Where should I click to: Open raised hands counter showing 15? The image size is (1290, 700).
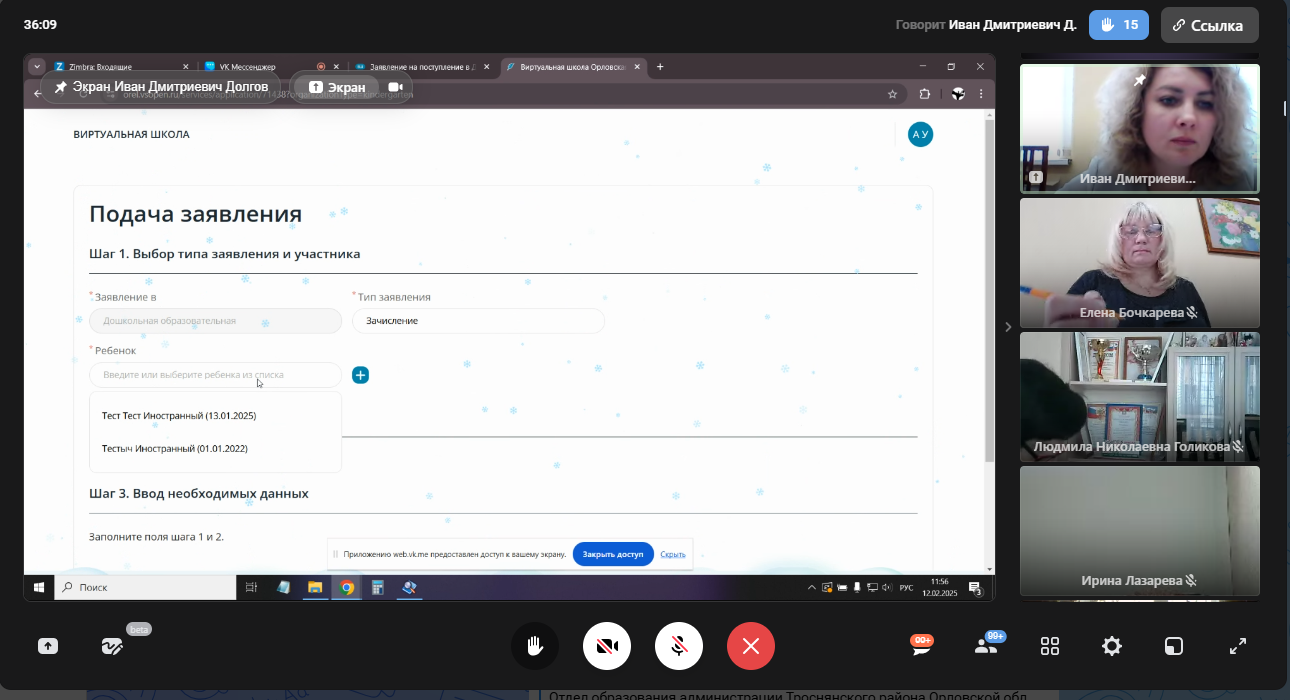1119,25
